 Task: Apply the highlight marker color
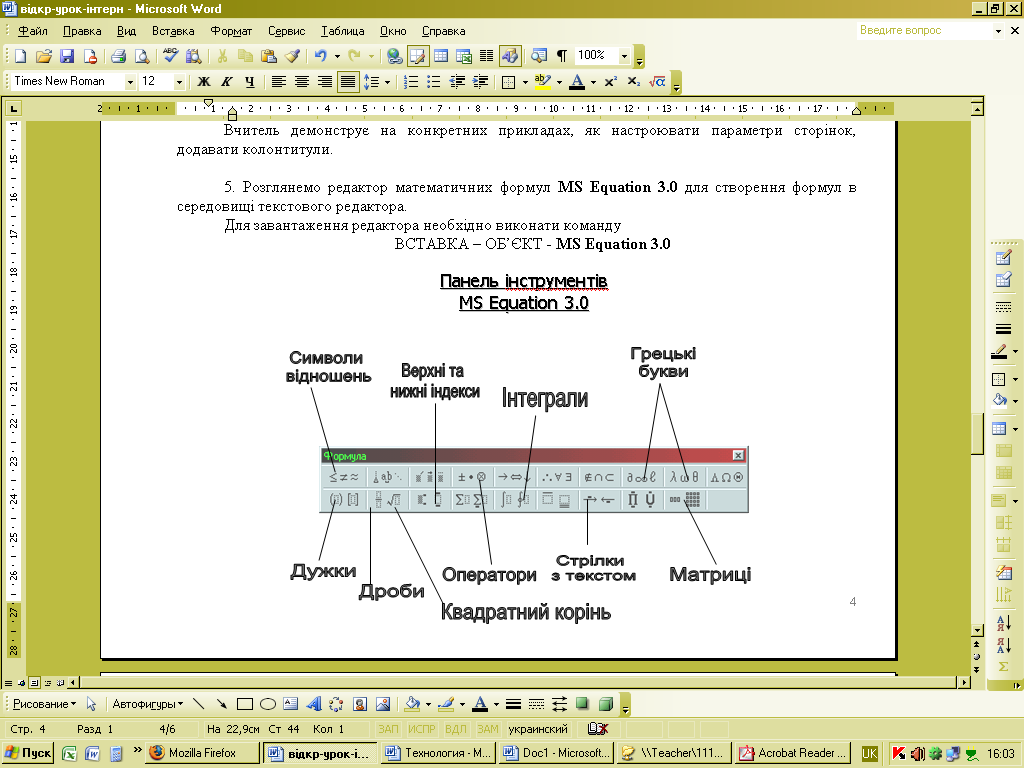click(543, 82)
